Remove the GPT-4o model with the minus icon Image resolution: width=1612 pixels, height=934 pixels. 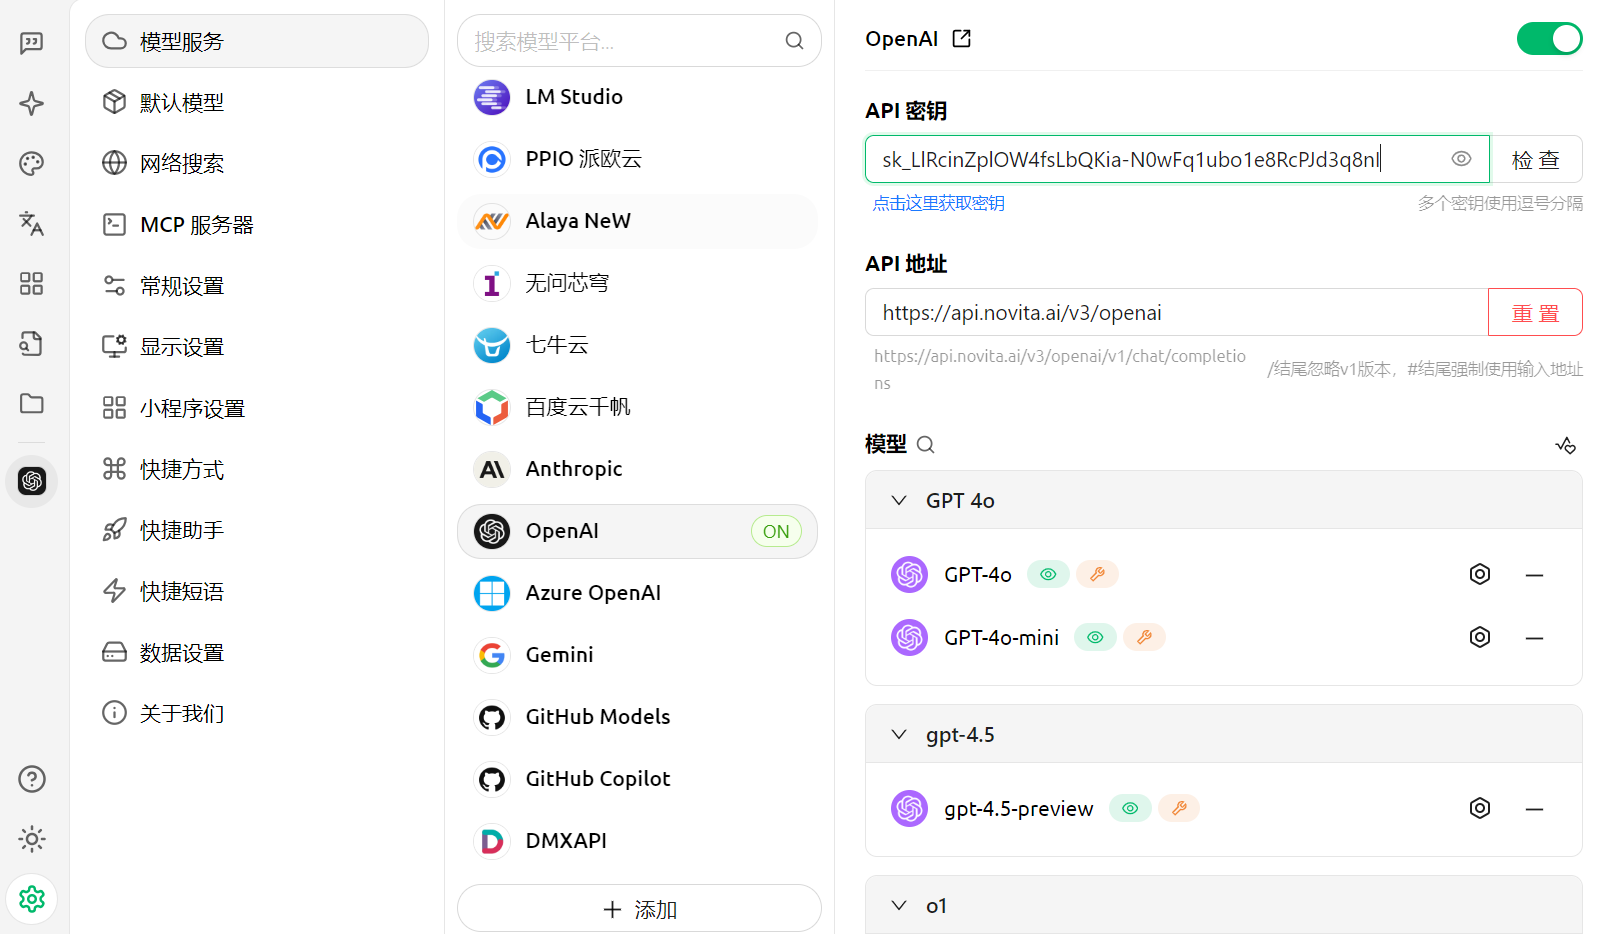(x=1535, y=575)
